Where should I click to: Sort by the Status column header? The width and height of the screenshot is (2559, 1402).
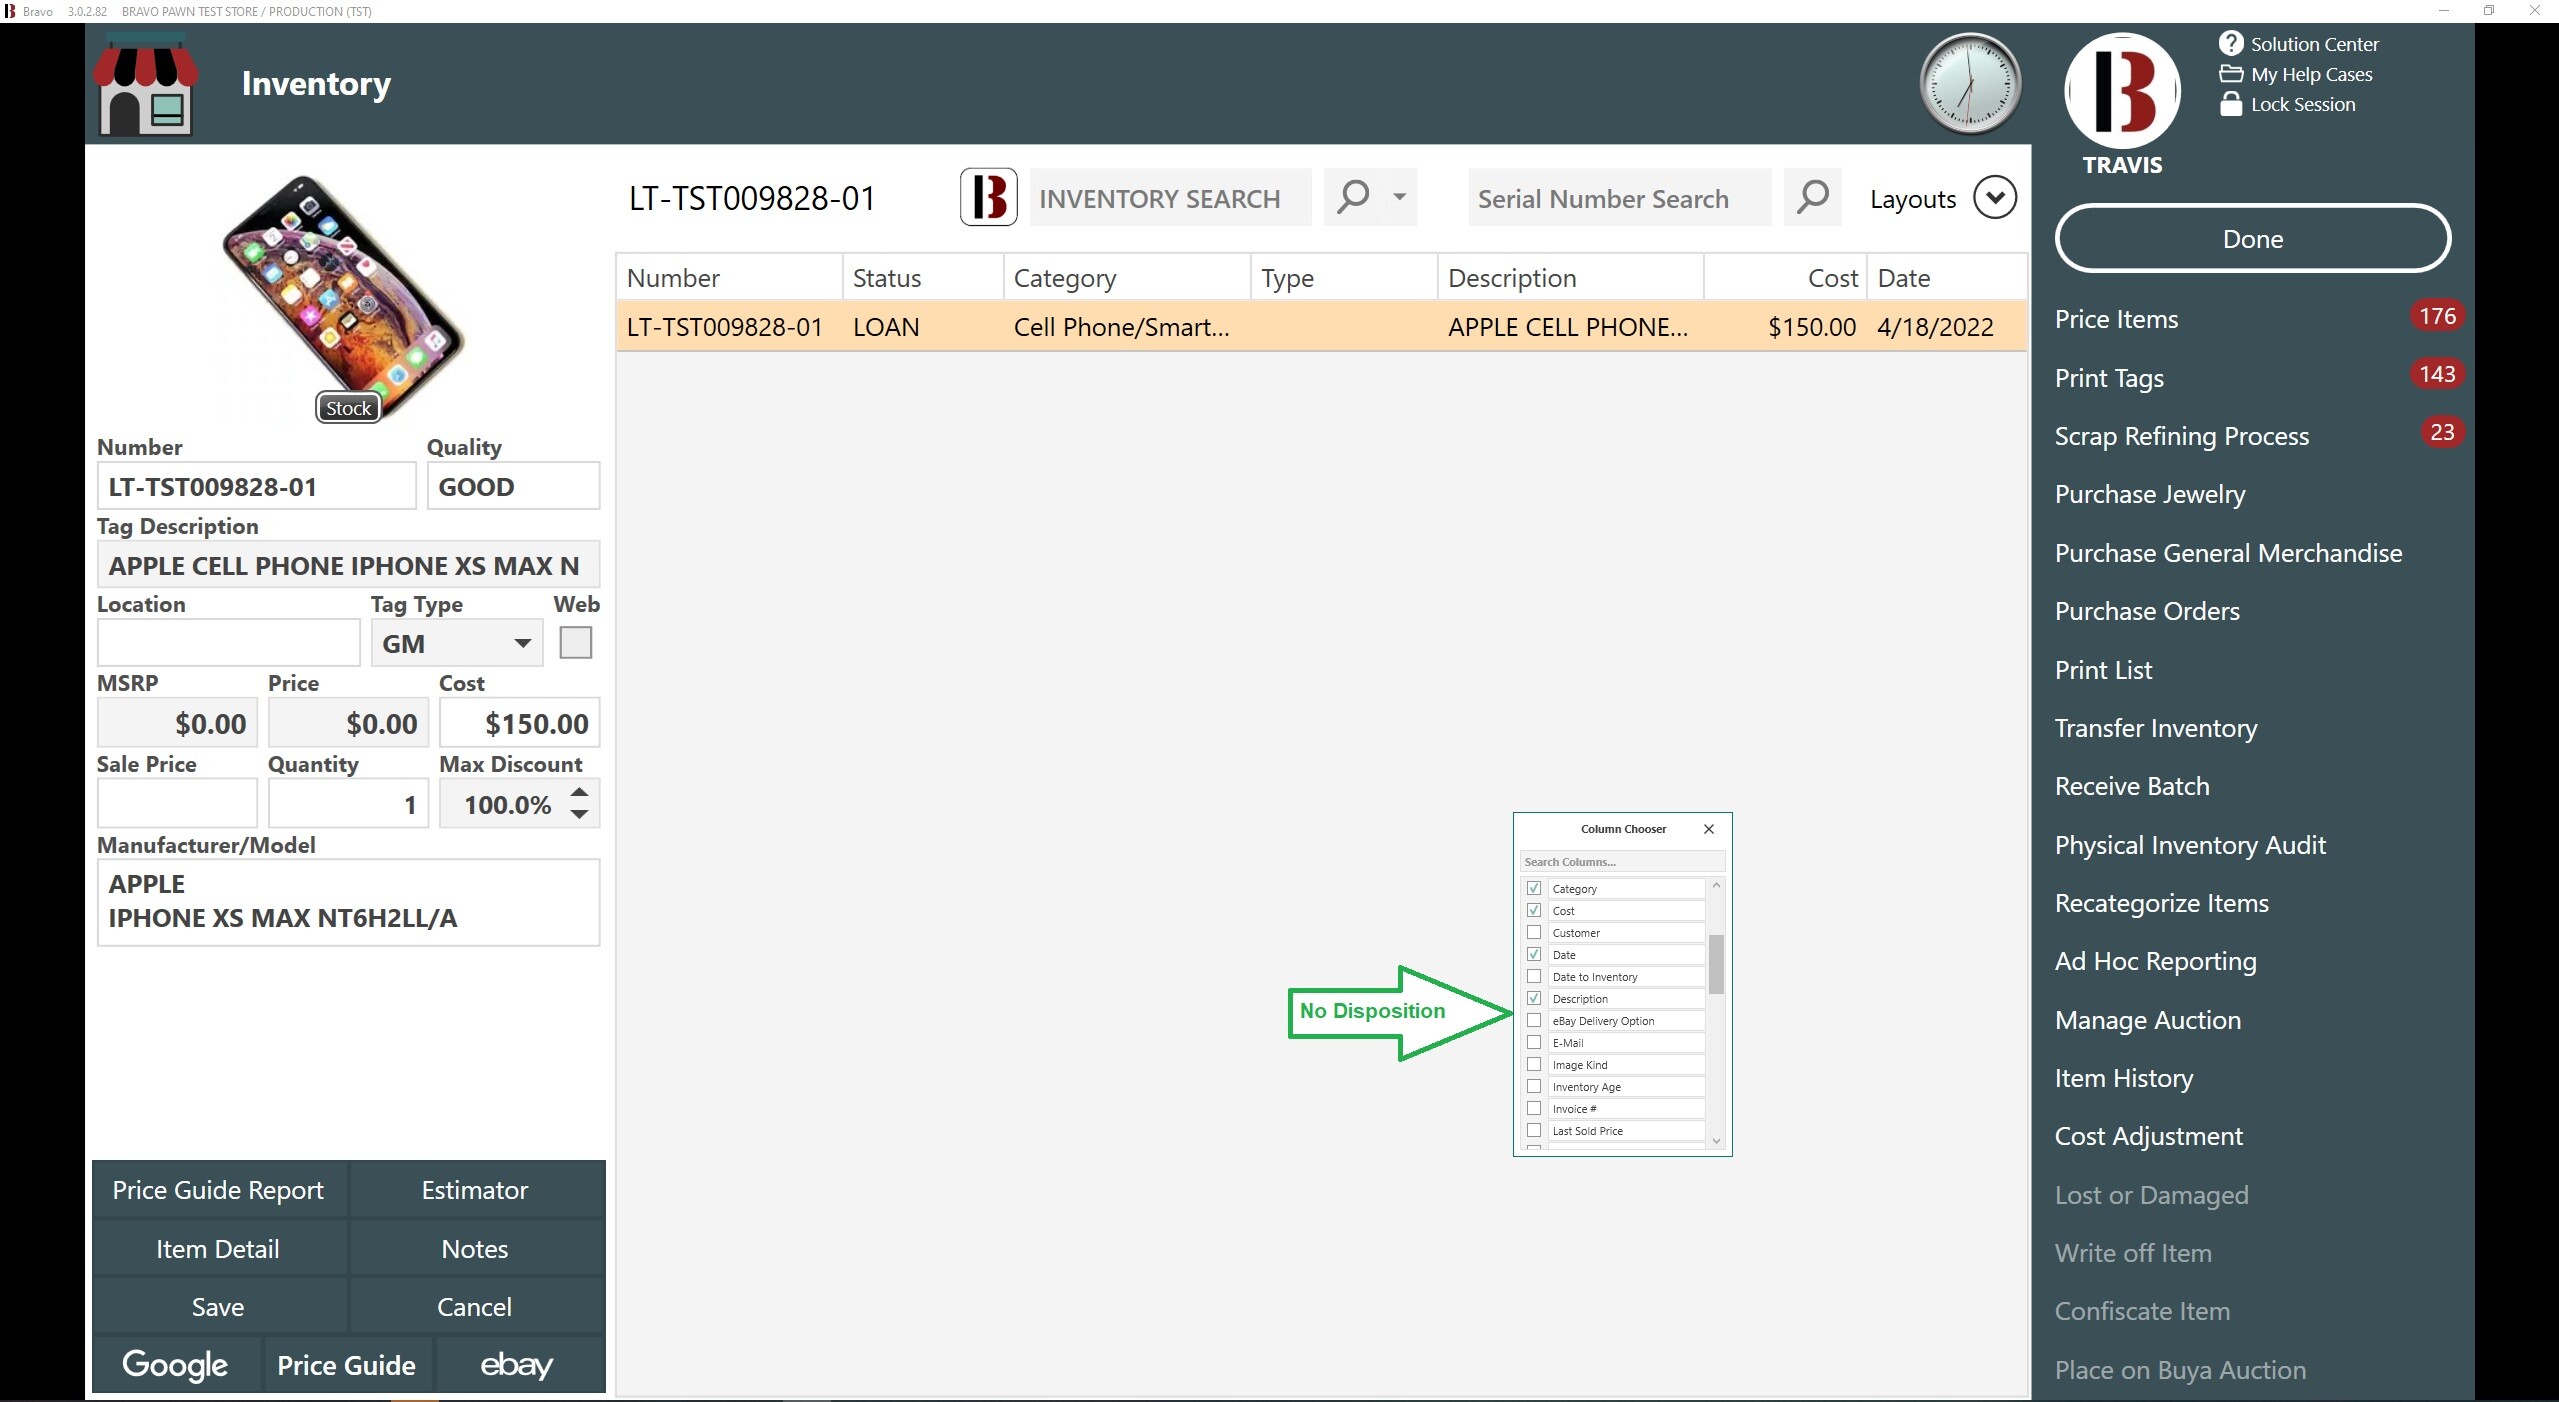click(x=922, y=278)
